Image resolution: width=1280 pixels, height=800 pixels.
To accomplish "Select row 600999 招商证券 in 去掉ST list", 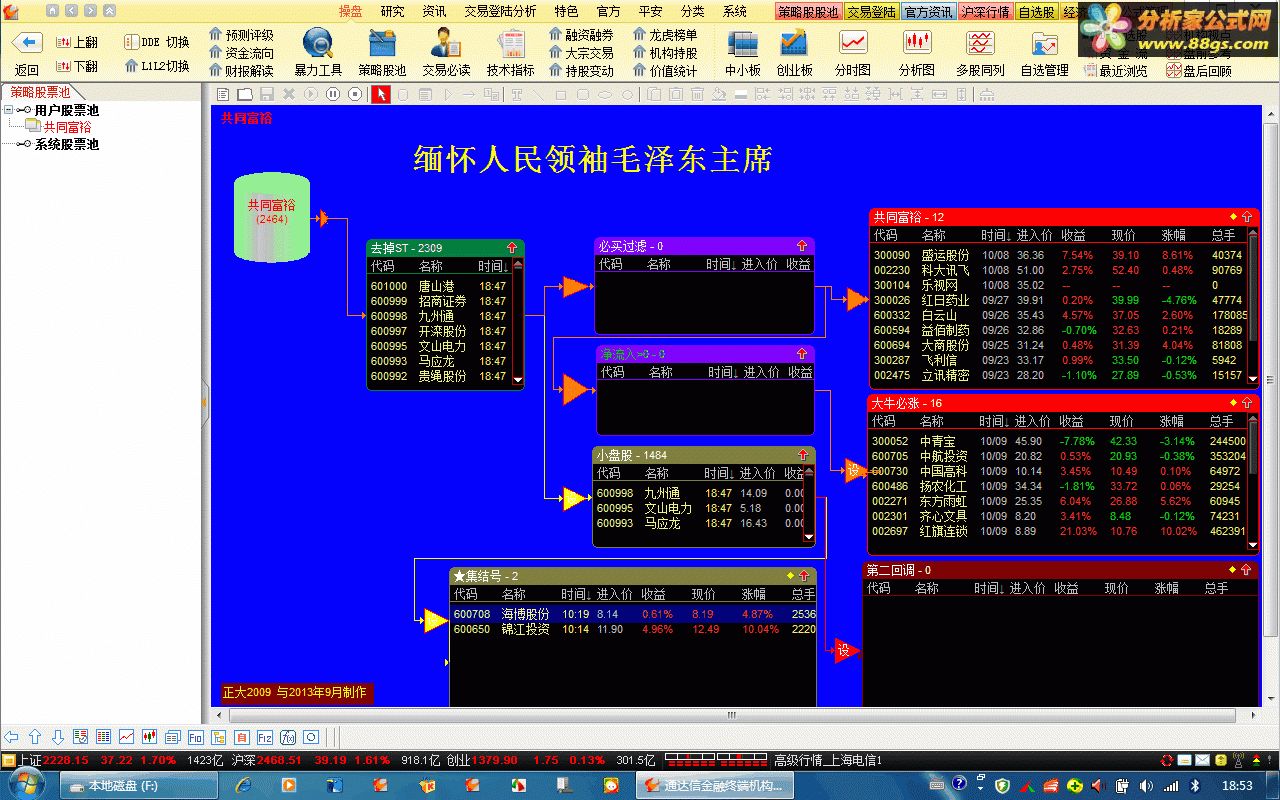I will (438, 301).
